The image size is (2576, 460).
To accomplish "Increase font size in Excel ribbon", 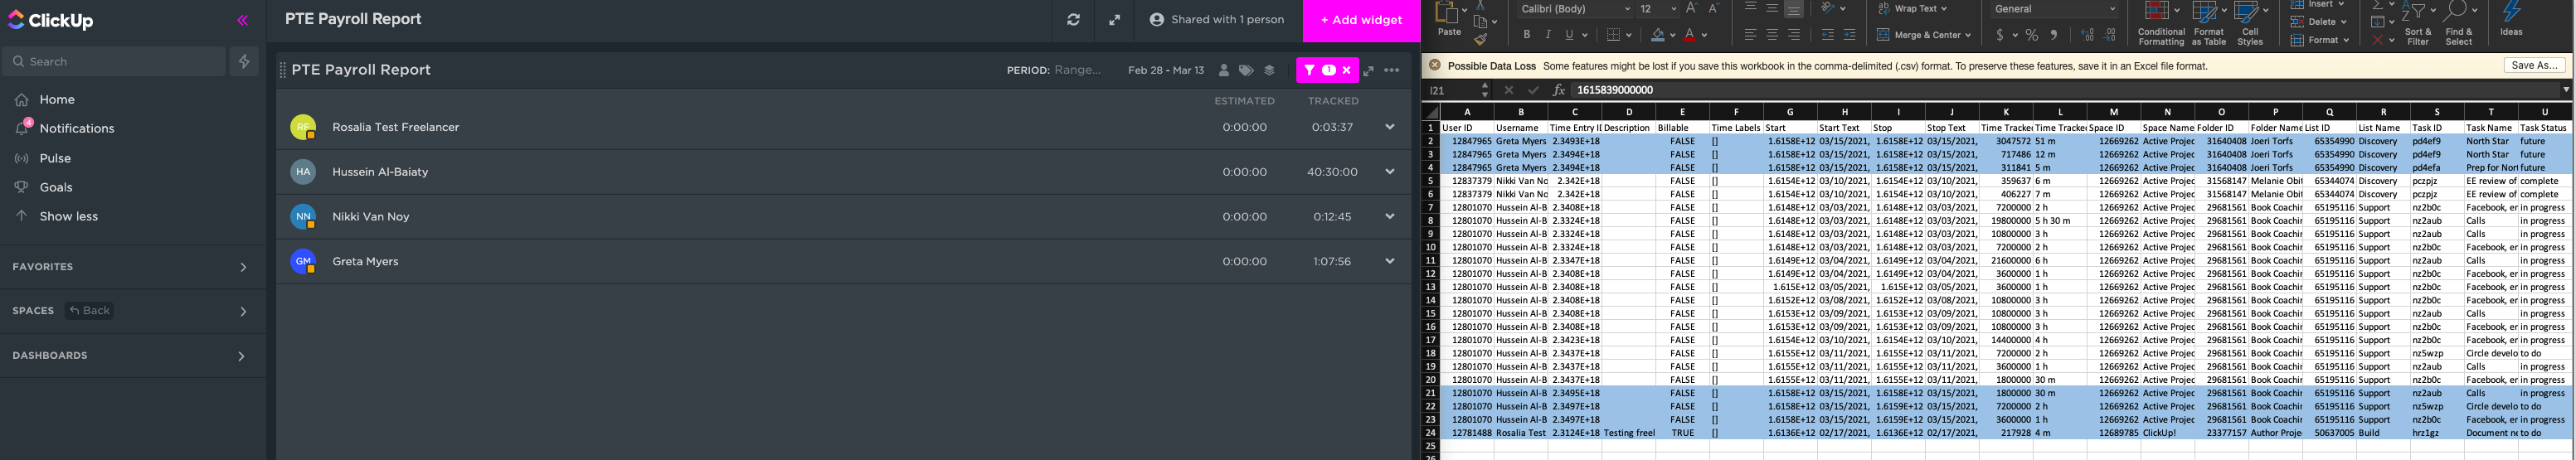I will click(x=1691, y=8).
